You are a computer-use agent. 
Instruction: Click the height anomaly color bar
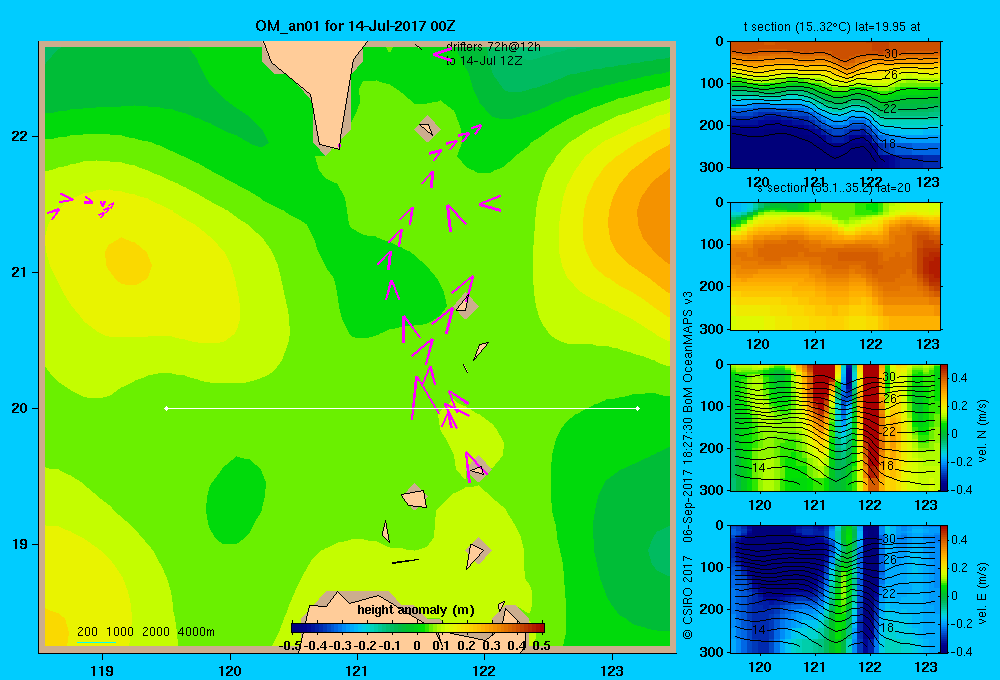(418, 628)
